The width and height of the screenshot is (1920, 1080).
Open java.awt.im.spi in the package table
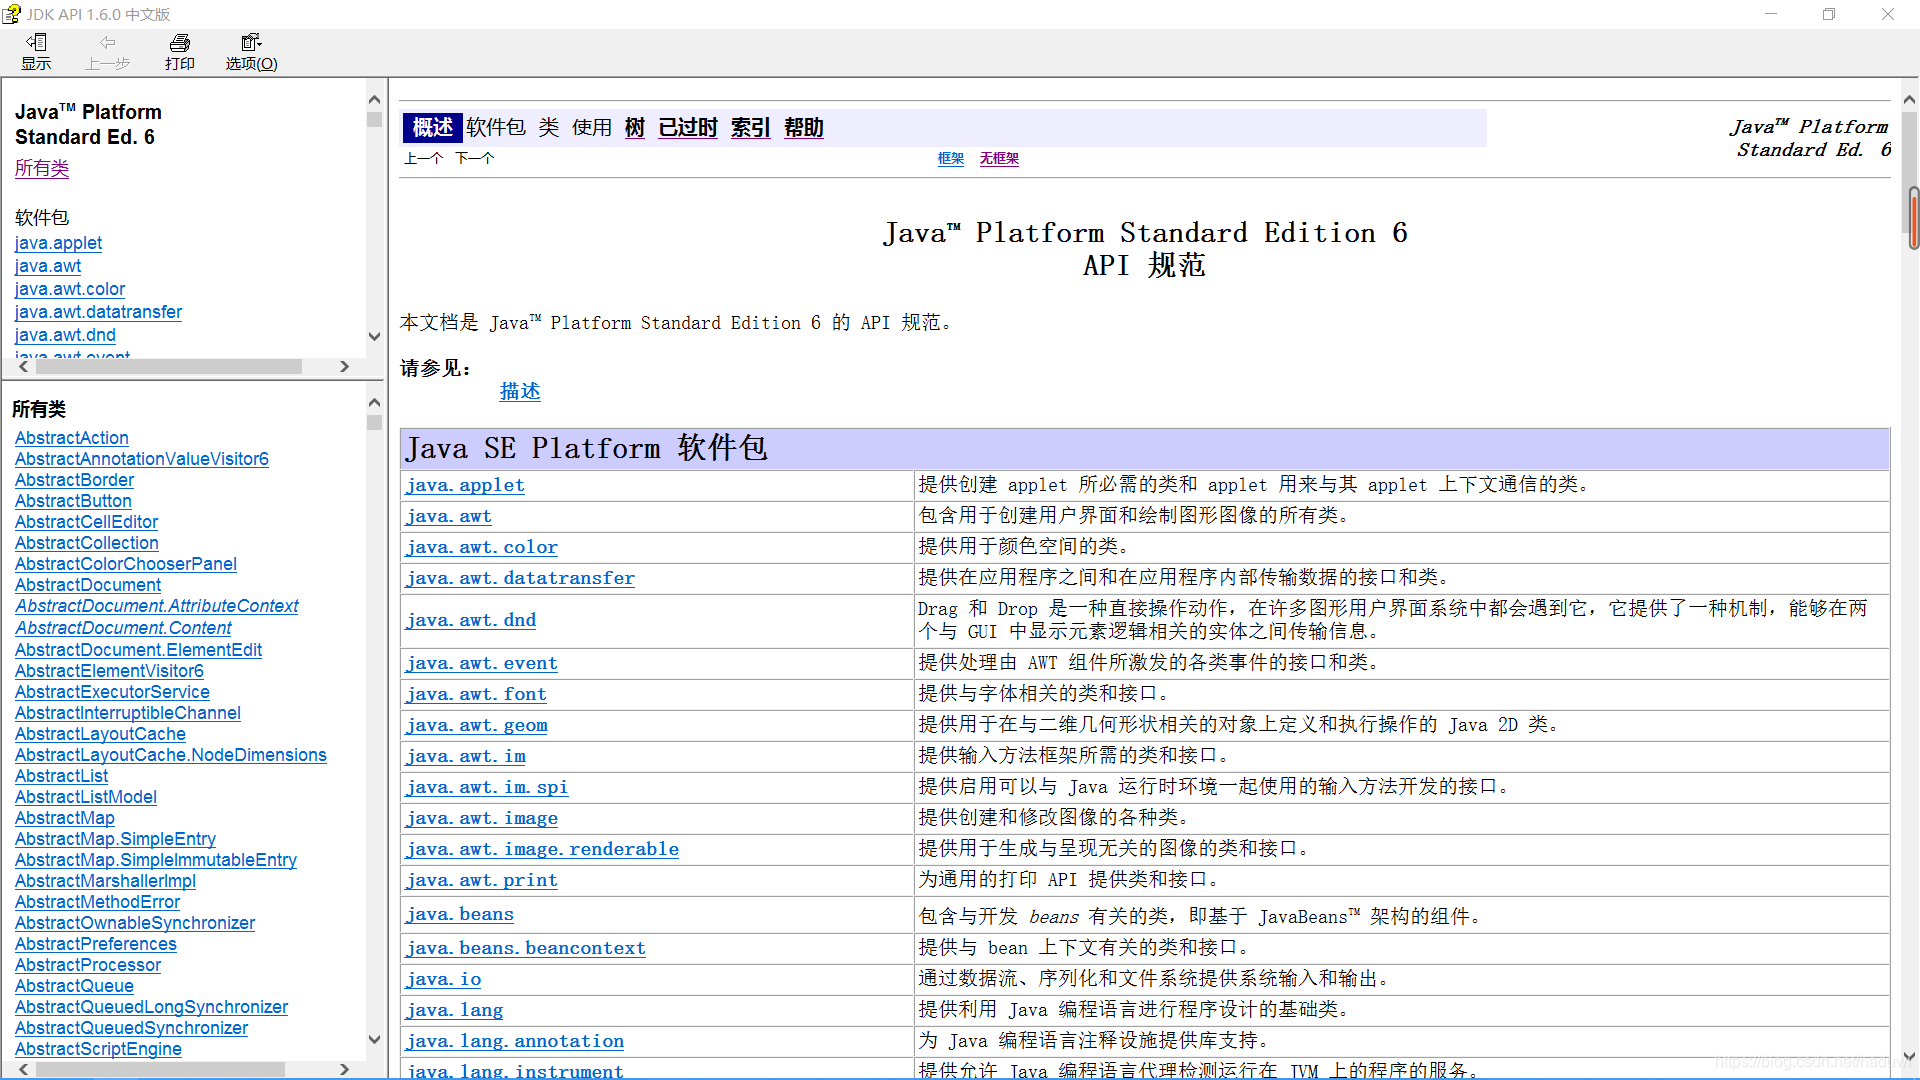click(487, 787)
